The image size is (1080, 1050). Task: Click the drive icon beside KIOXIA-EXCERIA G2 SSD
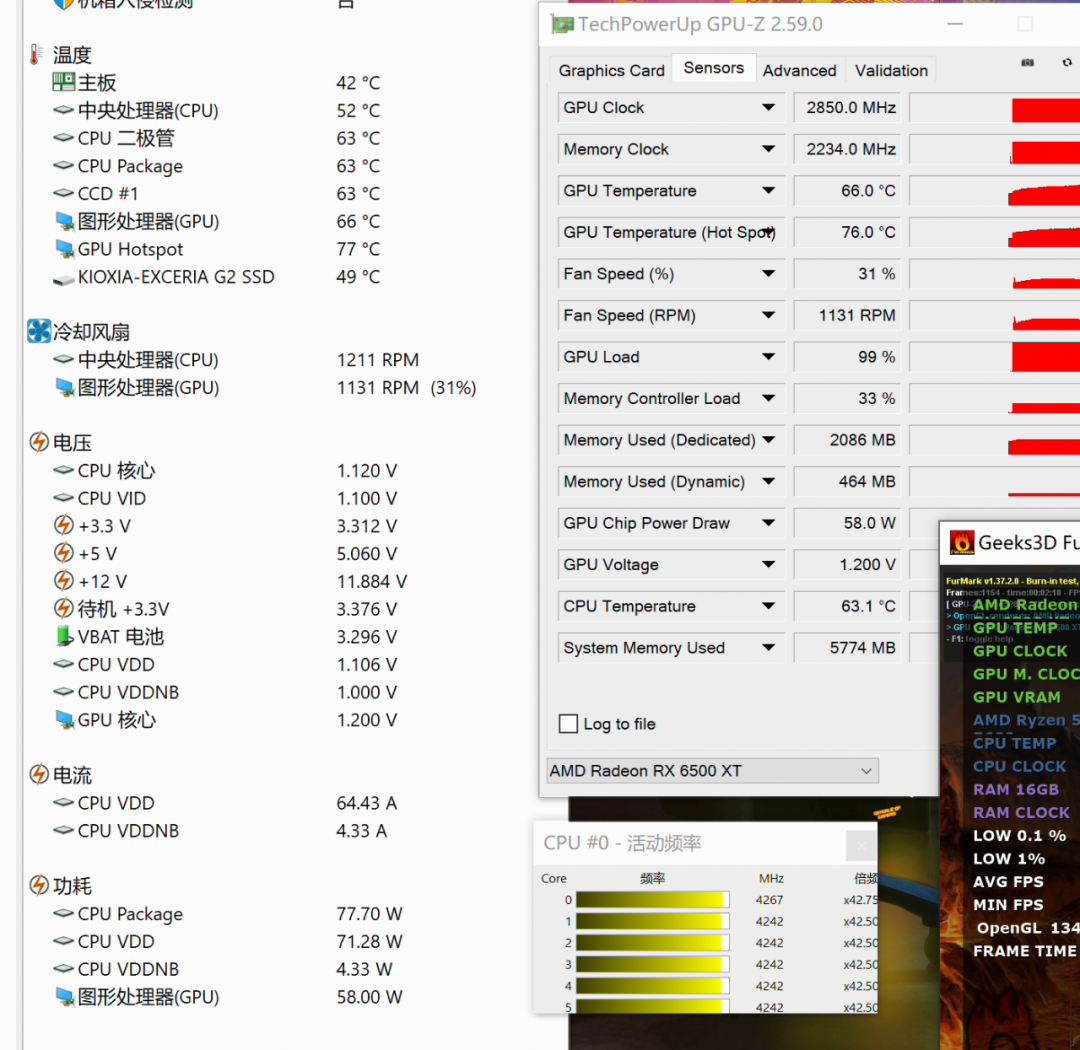coord(63,278)
